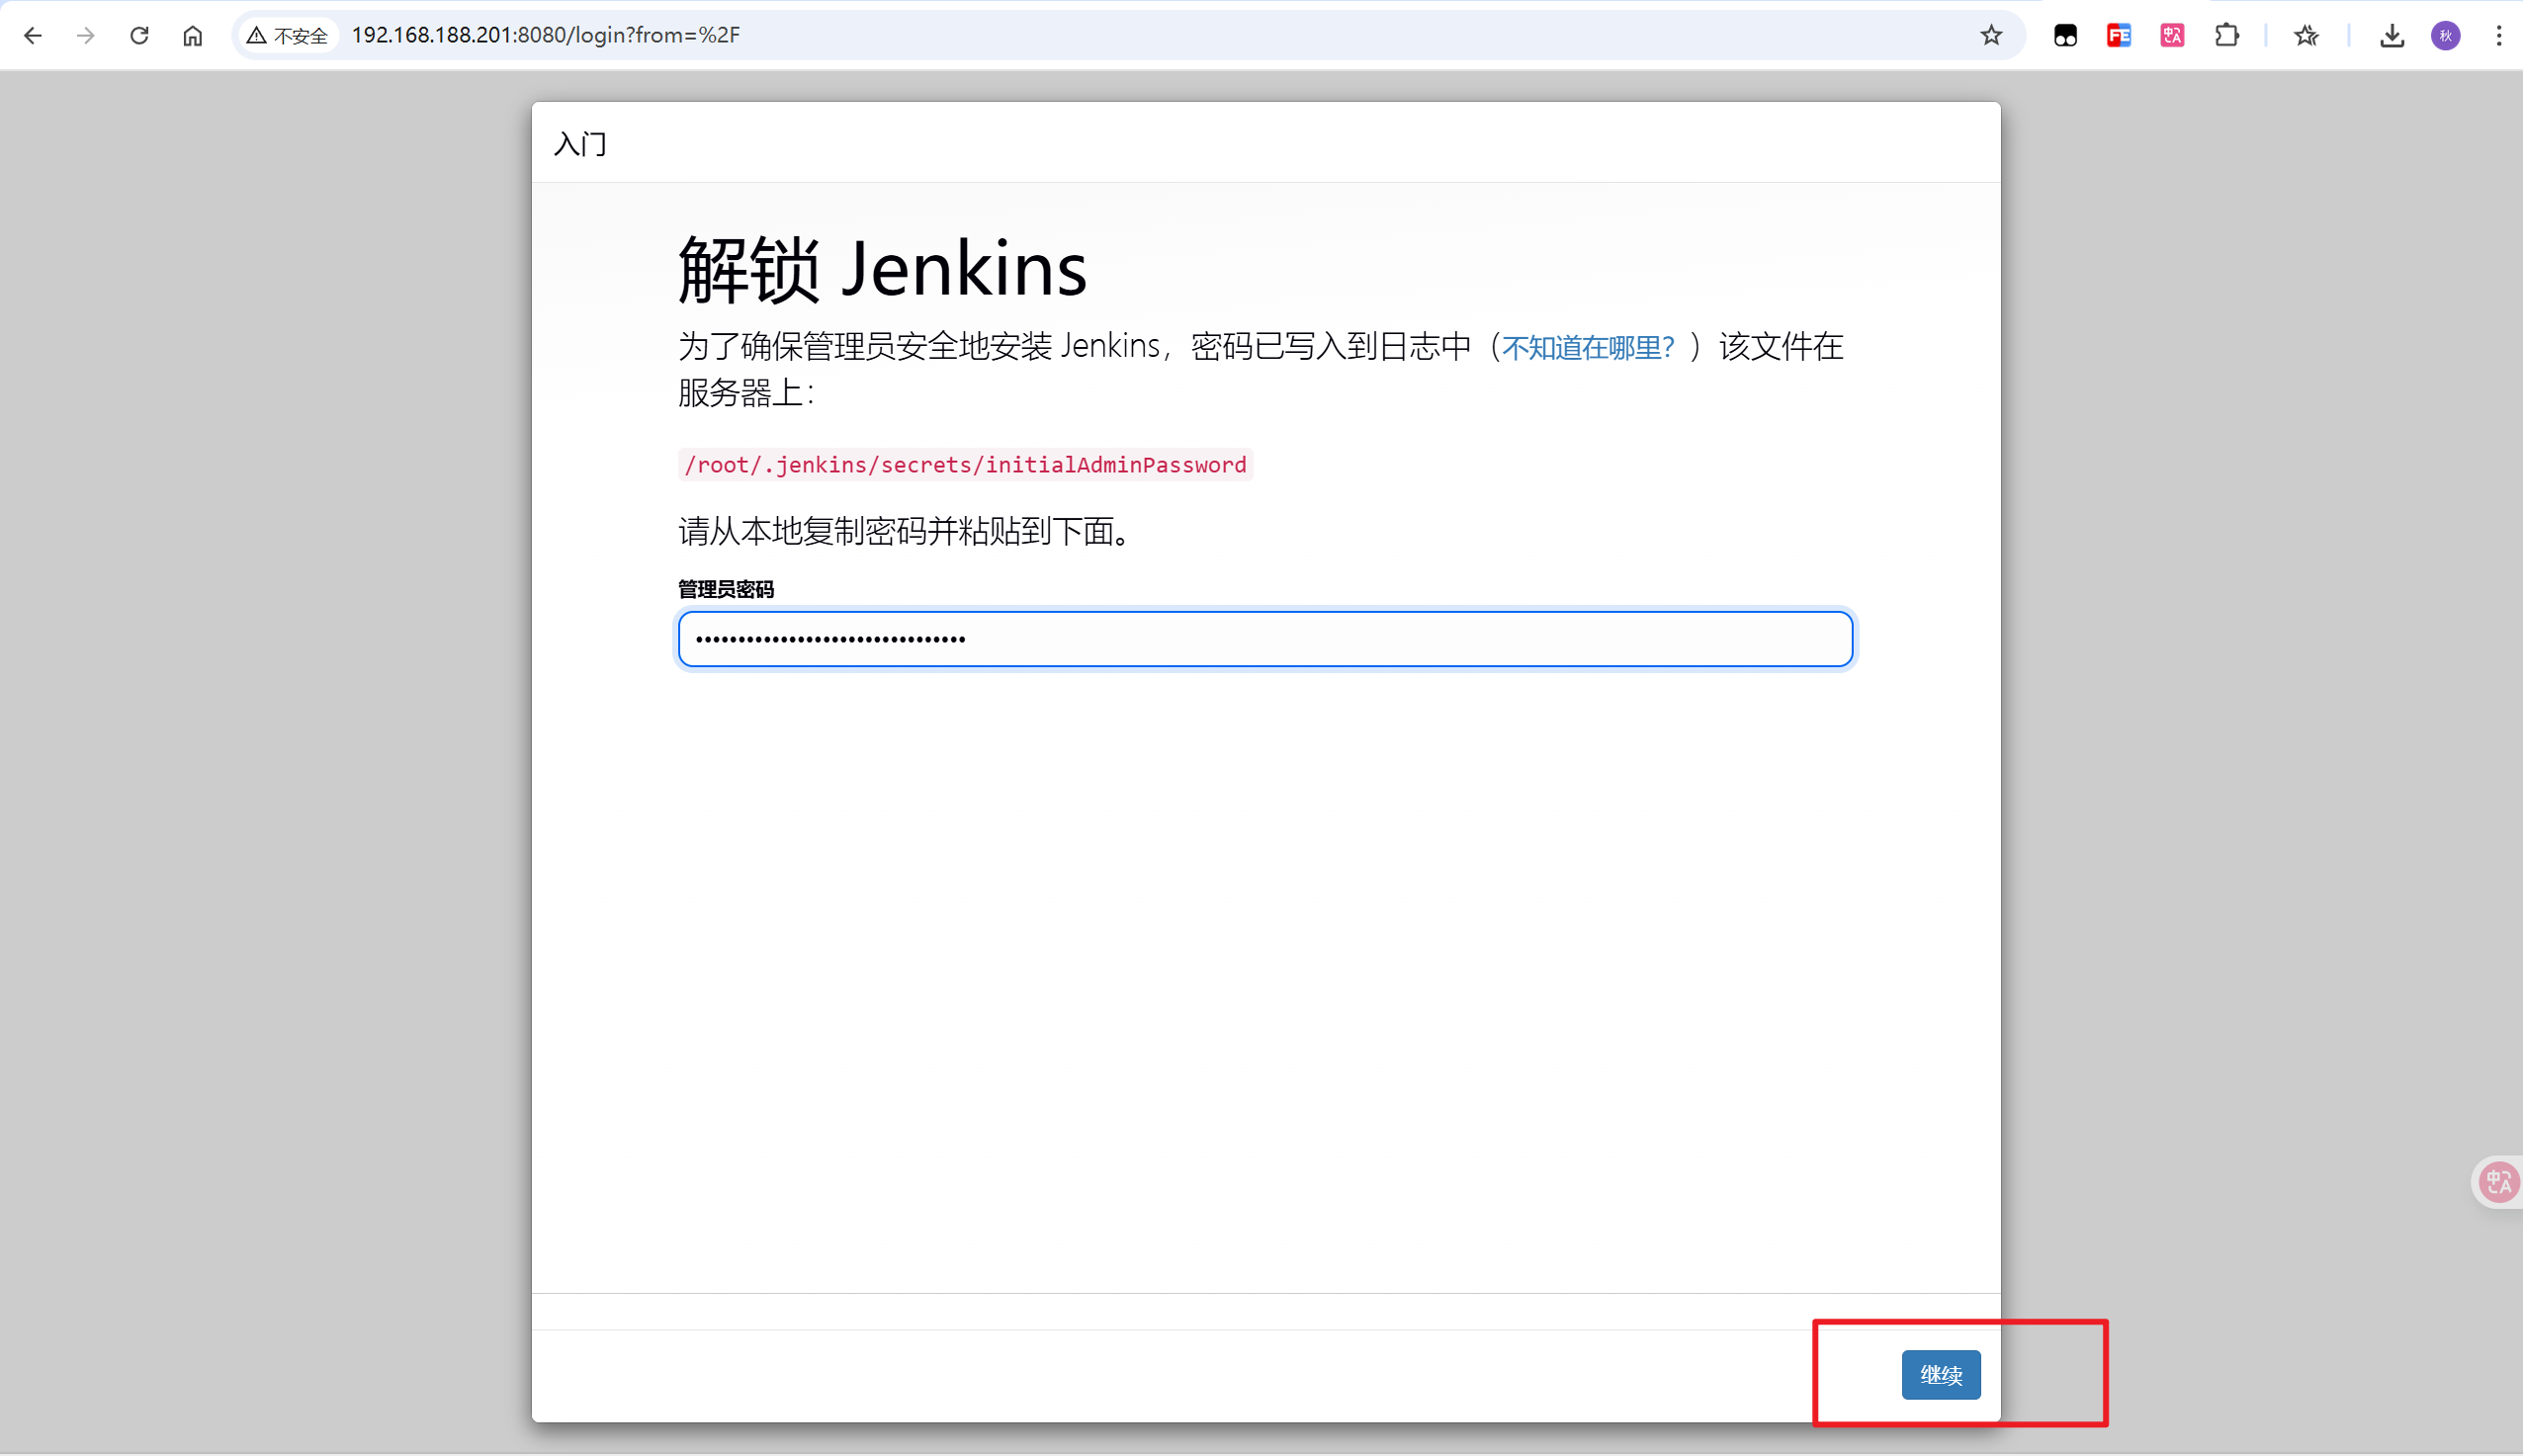Open the pink translate extension in toolbar
Viewport: 2523px width, 1456px height.
click(2172, 36)
